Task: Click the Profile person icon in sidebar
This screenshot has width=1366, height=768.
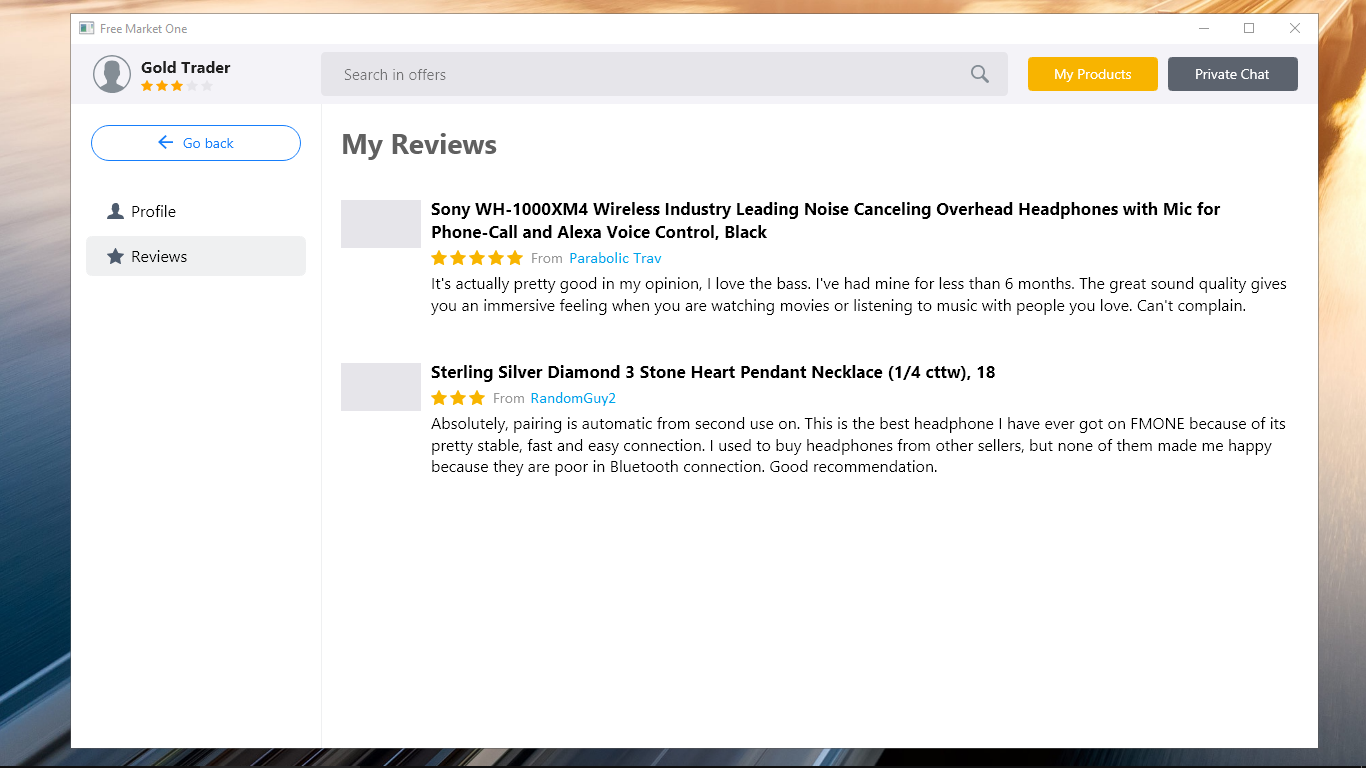Action: (x=116, y=211)
